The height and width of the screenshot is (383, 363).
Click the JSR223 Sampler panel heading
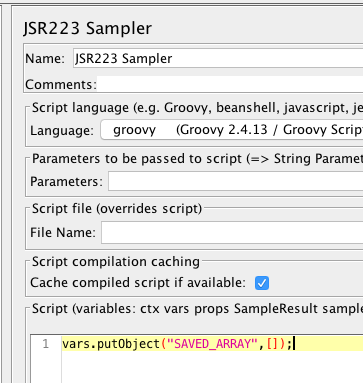tap(88, 28)
